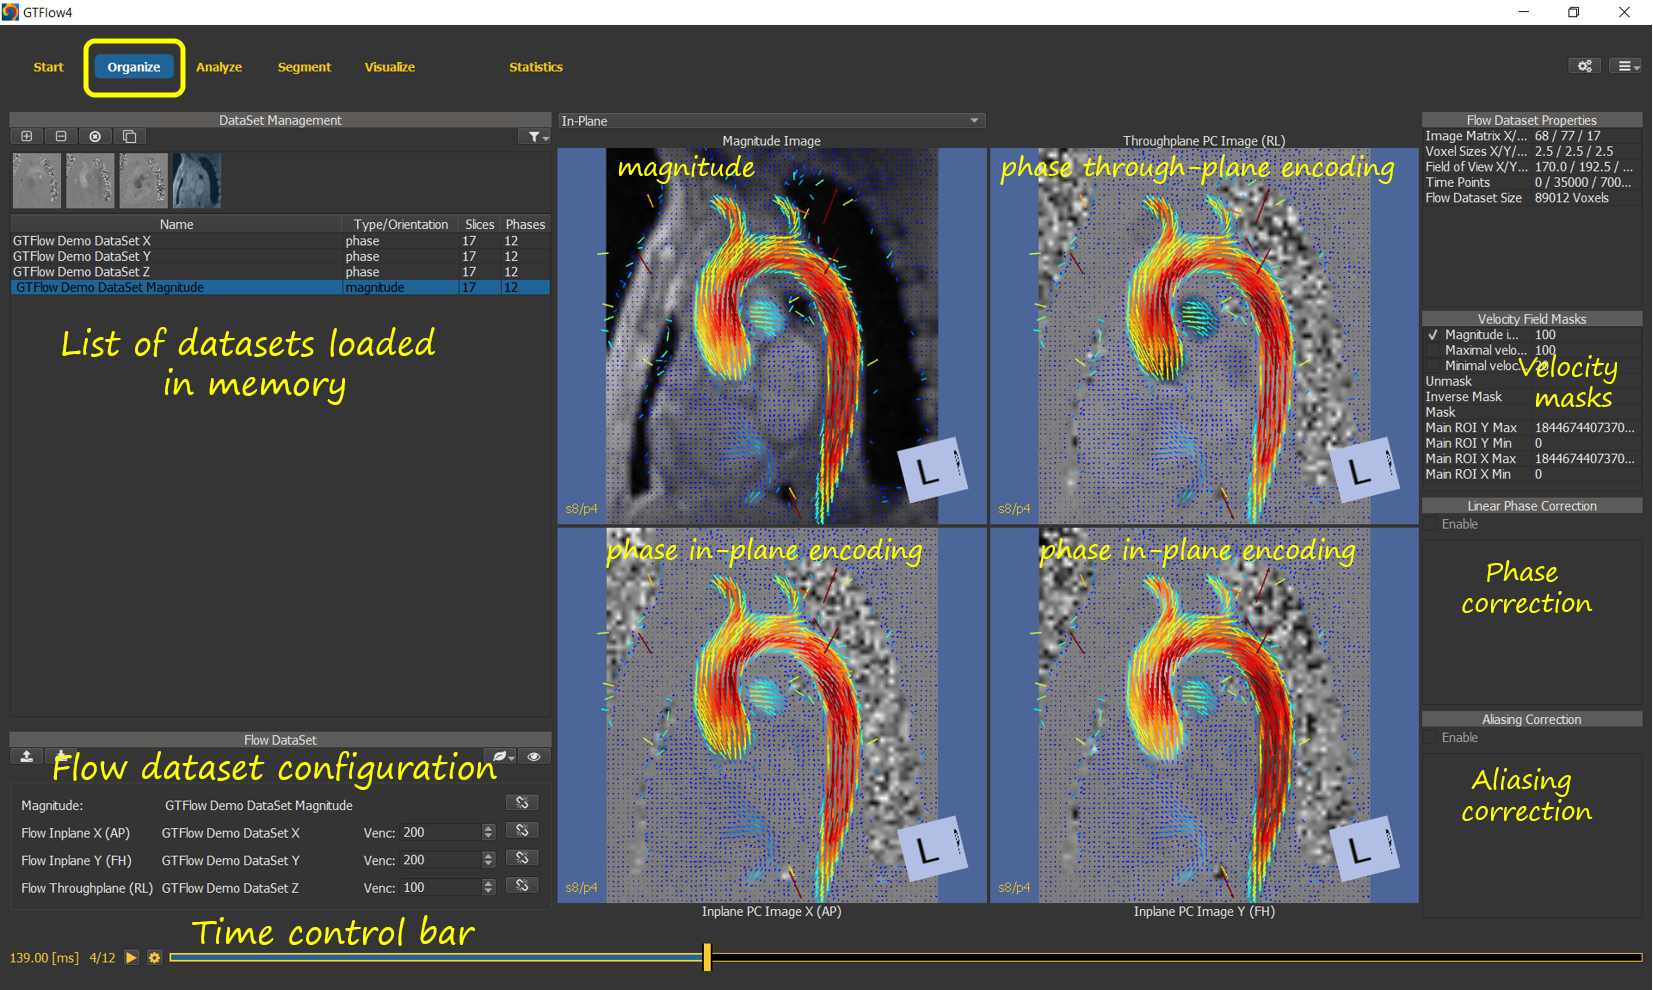
Task: Click the Unmask entry in Velocity Field Masks
Action: pos(1448,381)
